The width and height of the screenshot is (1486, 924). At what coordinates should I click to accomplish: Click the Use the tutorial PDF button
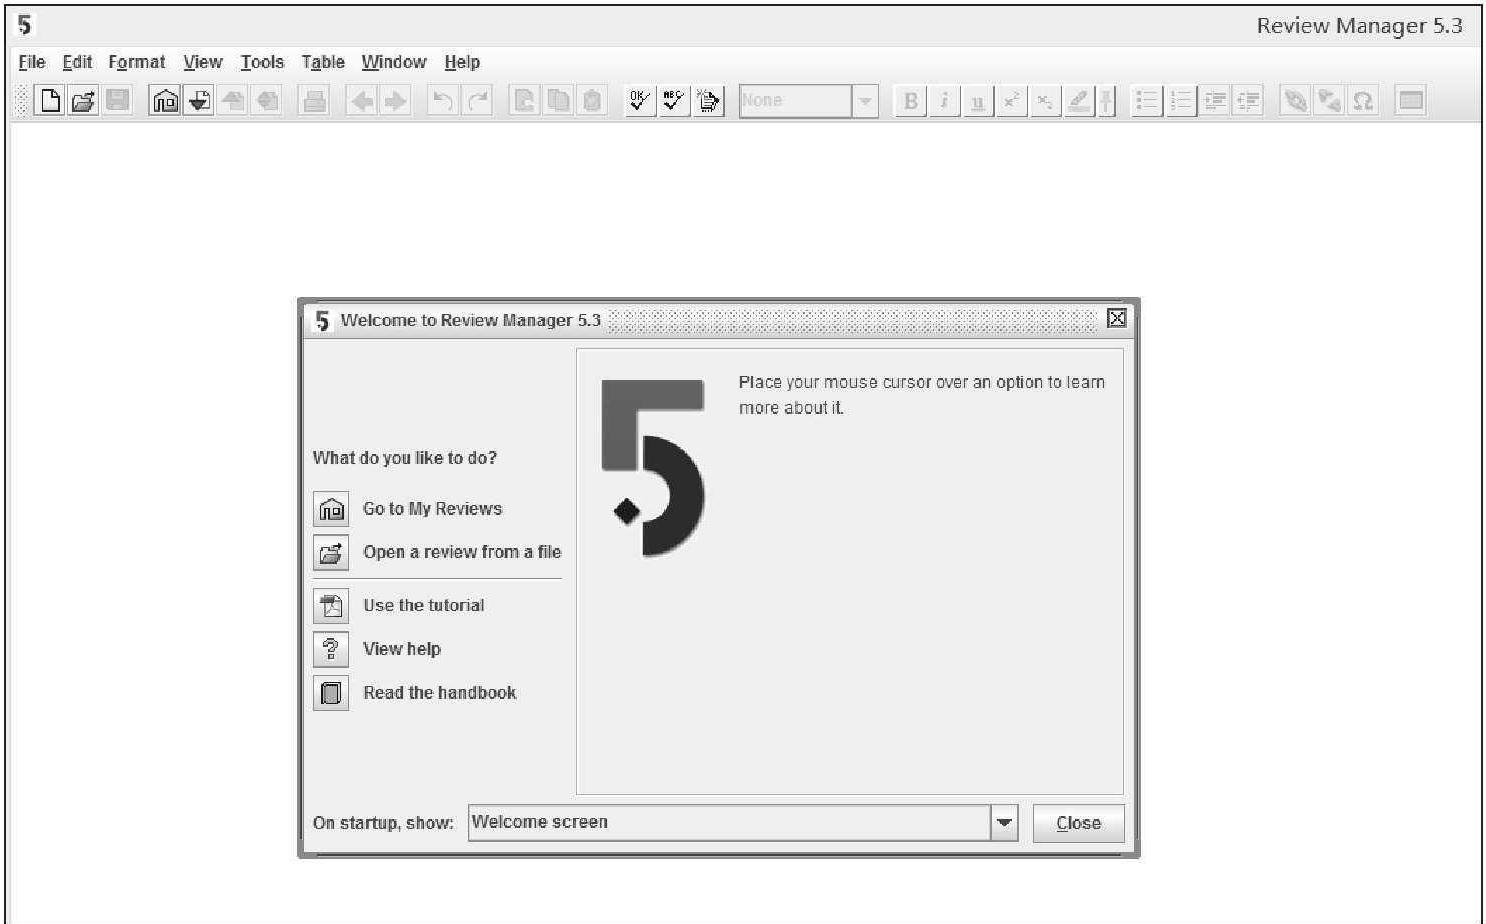331,606
